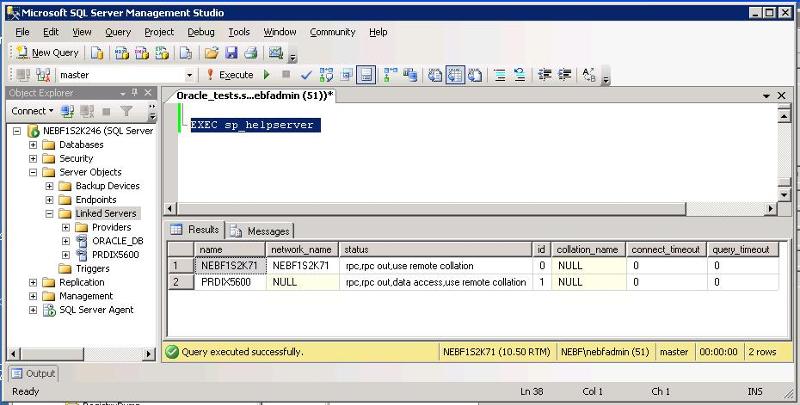Decrease indent of selected lines

pyautogui.click(x=545, y=75)
